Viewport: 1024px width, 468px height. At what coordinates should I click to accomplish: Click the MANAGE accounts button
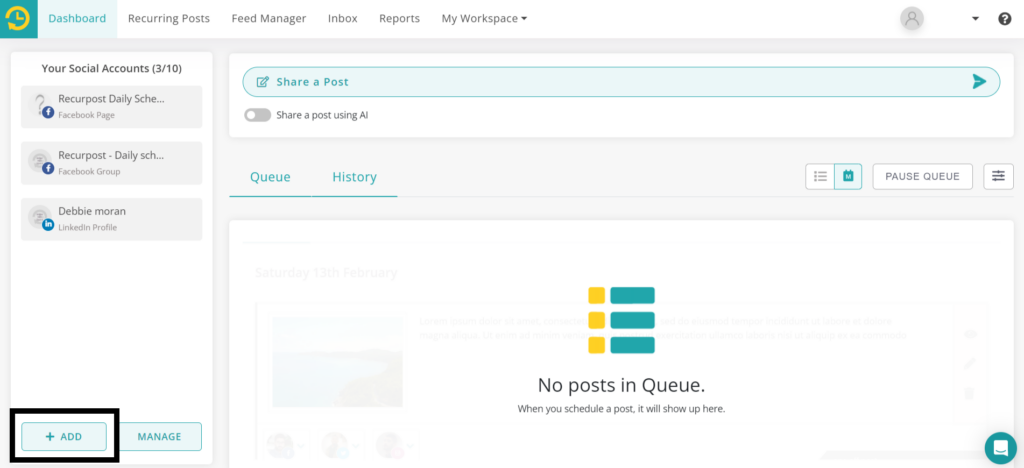(159, 437)
